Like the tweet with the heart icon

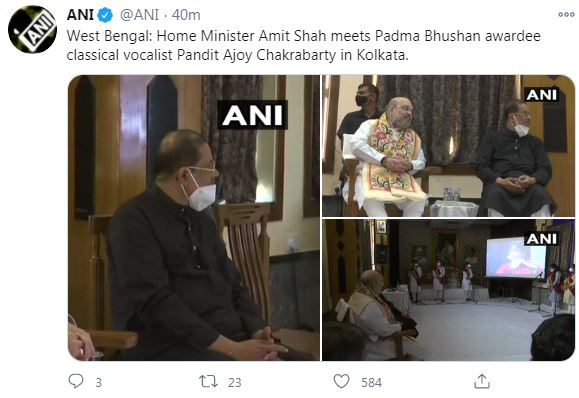click(x=341, y=381)
